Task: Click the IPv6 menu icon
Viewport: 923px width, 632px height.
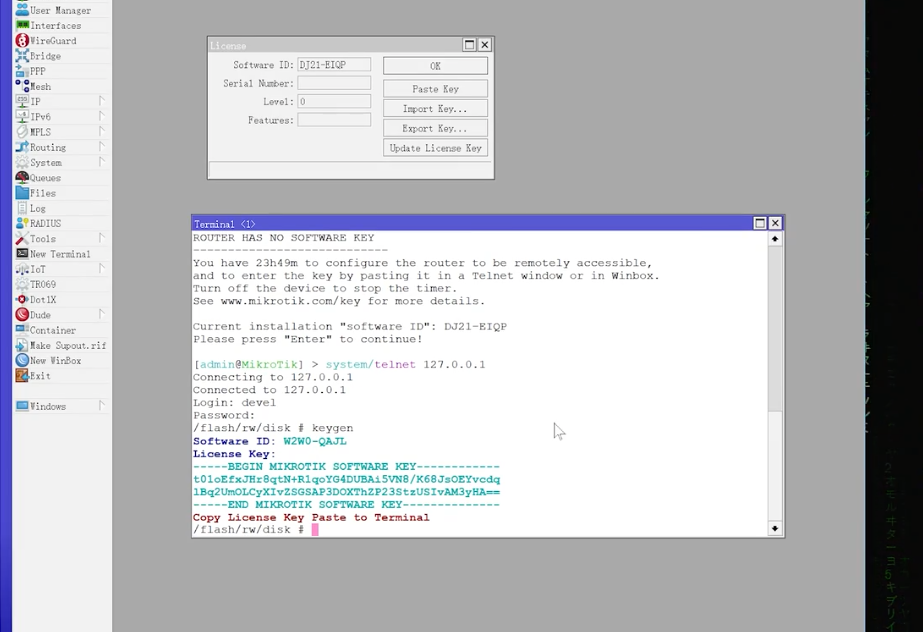Action: [22, 117]
